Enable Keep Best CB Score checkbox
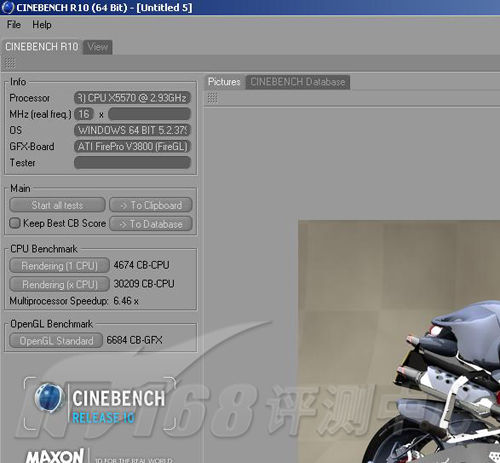 [x=15, y=223]
